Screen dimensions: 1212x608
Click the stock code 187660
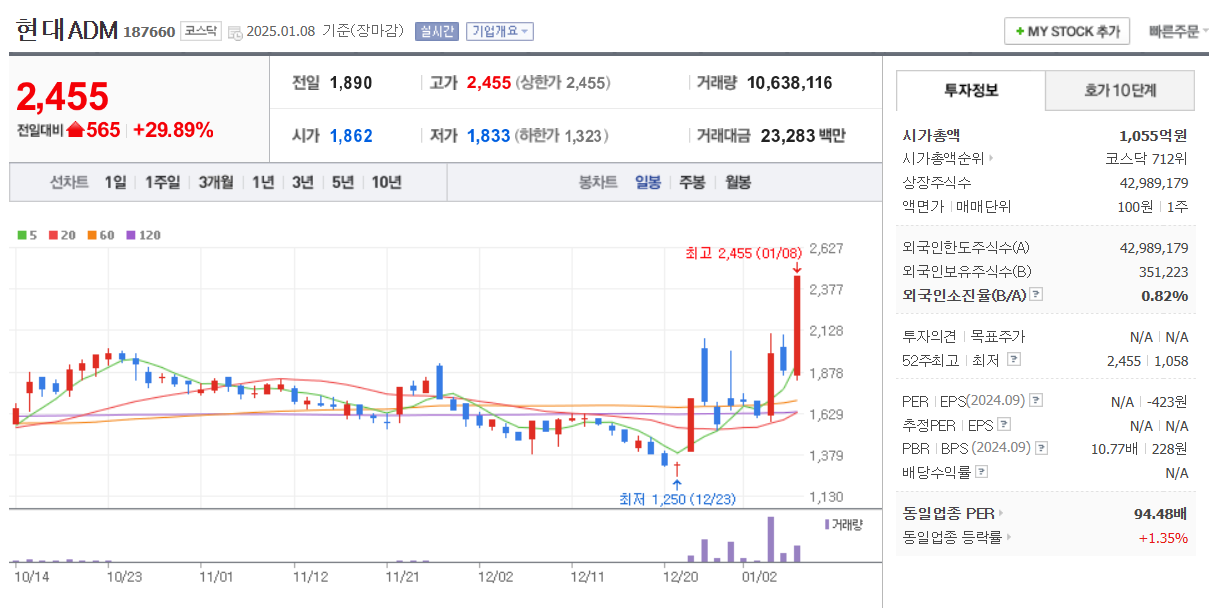coord(149,32)
